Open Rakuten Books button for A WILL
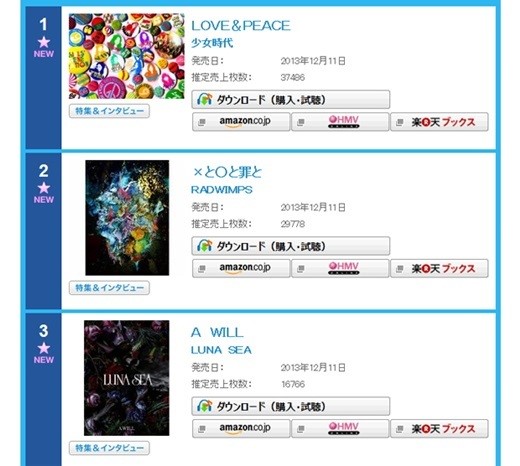This screenshot has width=520, height=466. (439, 428)
